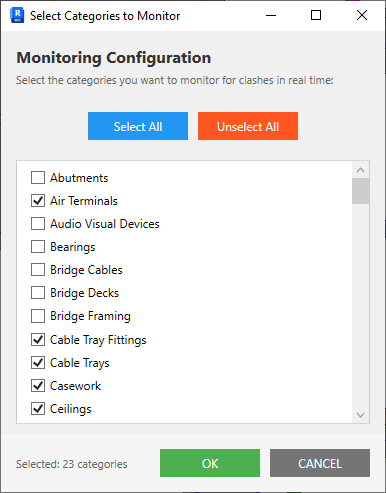Disable the Cable Trays category
The height and width of the screenshot is (493, 386).
coord(38,363)
